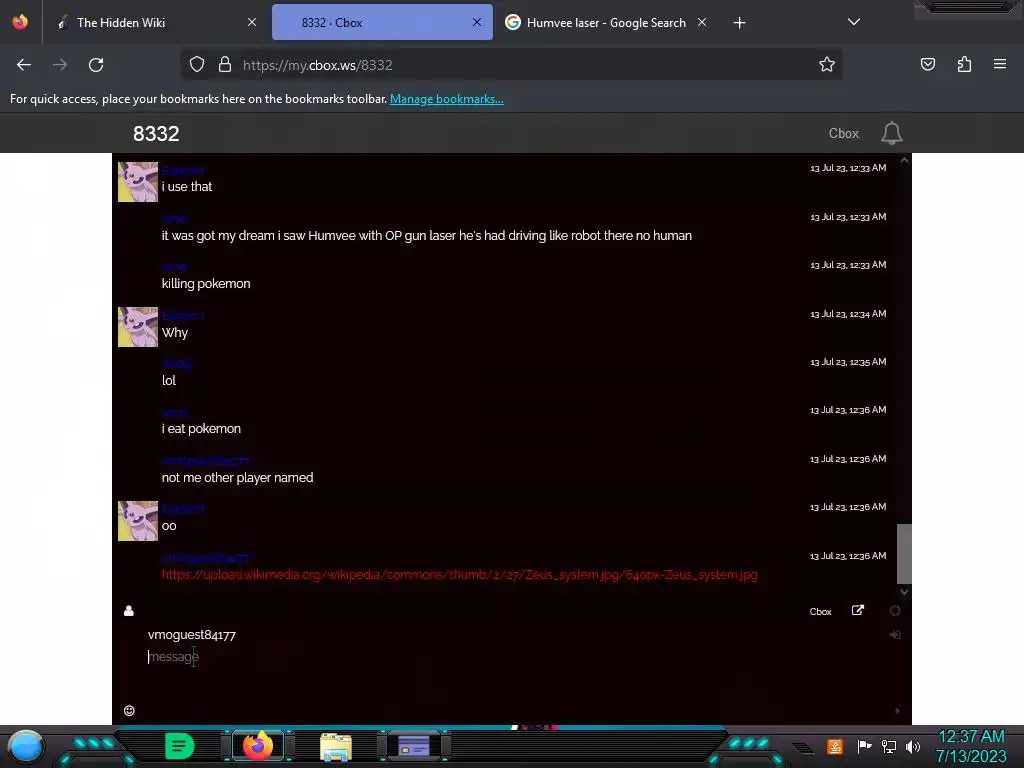This screenshot has height=768, width=1024.
Task: Open the purple window app in taskbar
Action: pos(413,746)
